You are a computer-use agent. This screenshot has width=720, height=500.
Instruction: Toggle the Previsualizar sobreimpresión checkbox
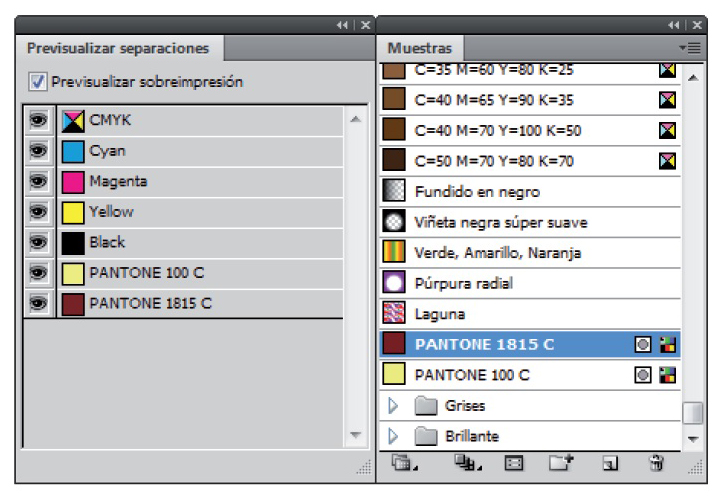[38, 82]
